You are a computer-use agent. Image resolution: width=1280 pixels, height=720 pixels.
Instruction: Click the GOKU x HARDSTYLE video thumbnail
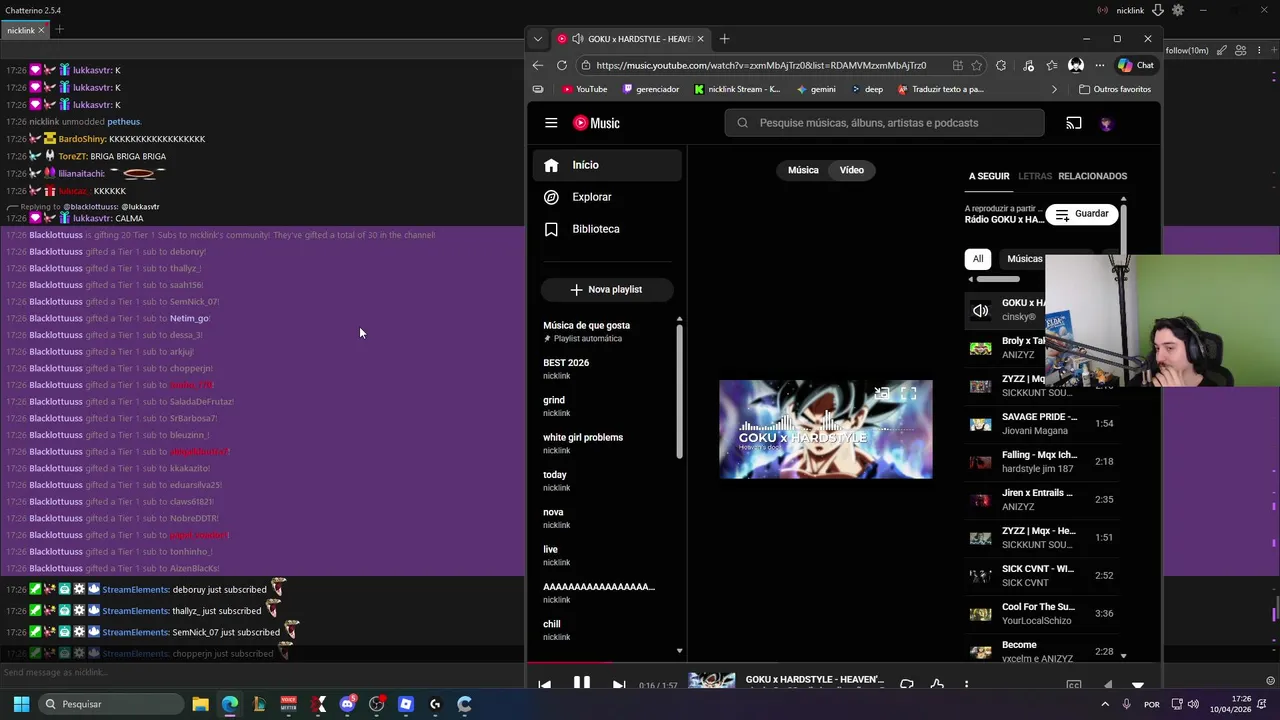826,429
